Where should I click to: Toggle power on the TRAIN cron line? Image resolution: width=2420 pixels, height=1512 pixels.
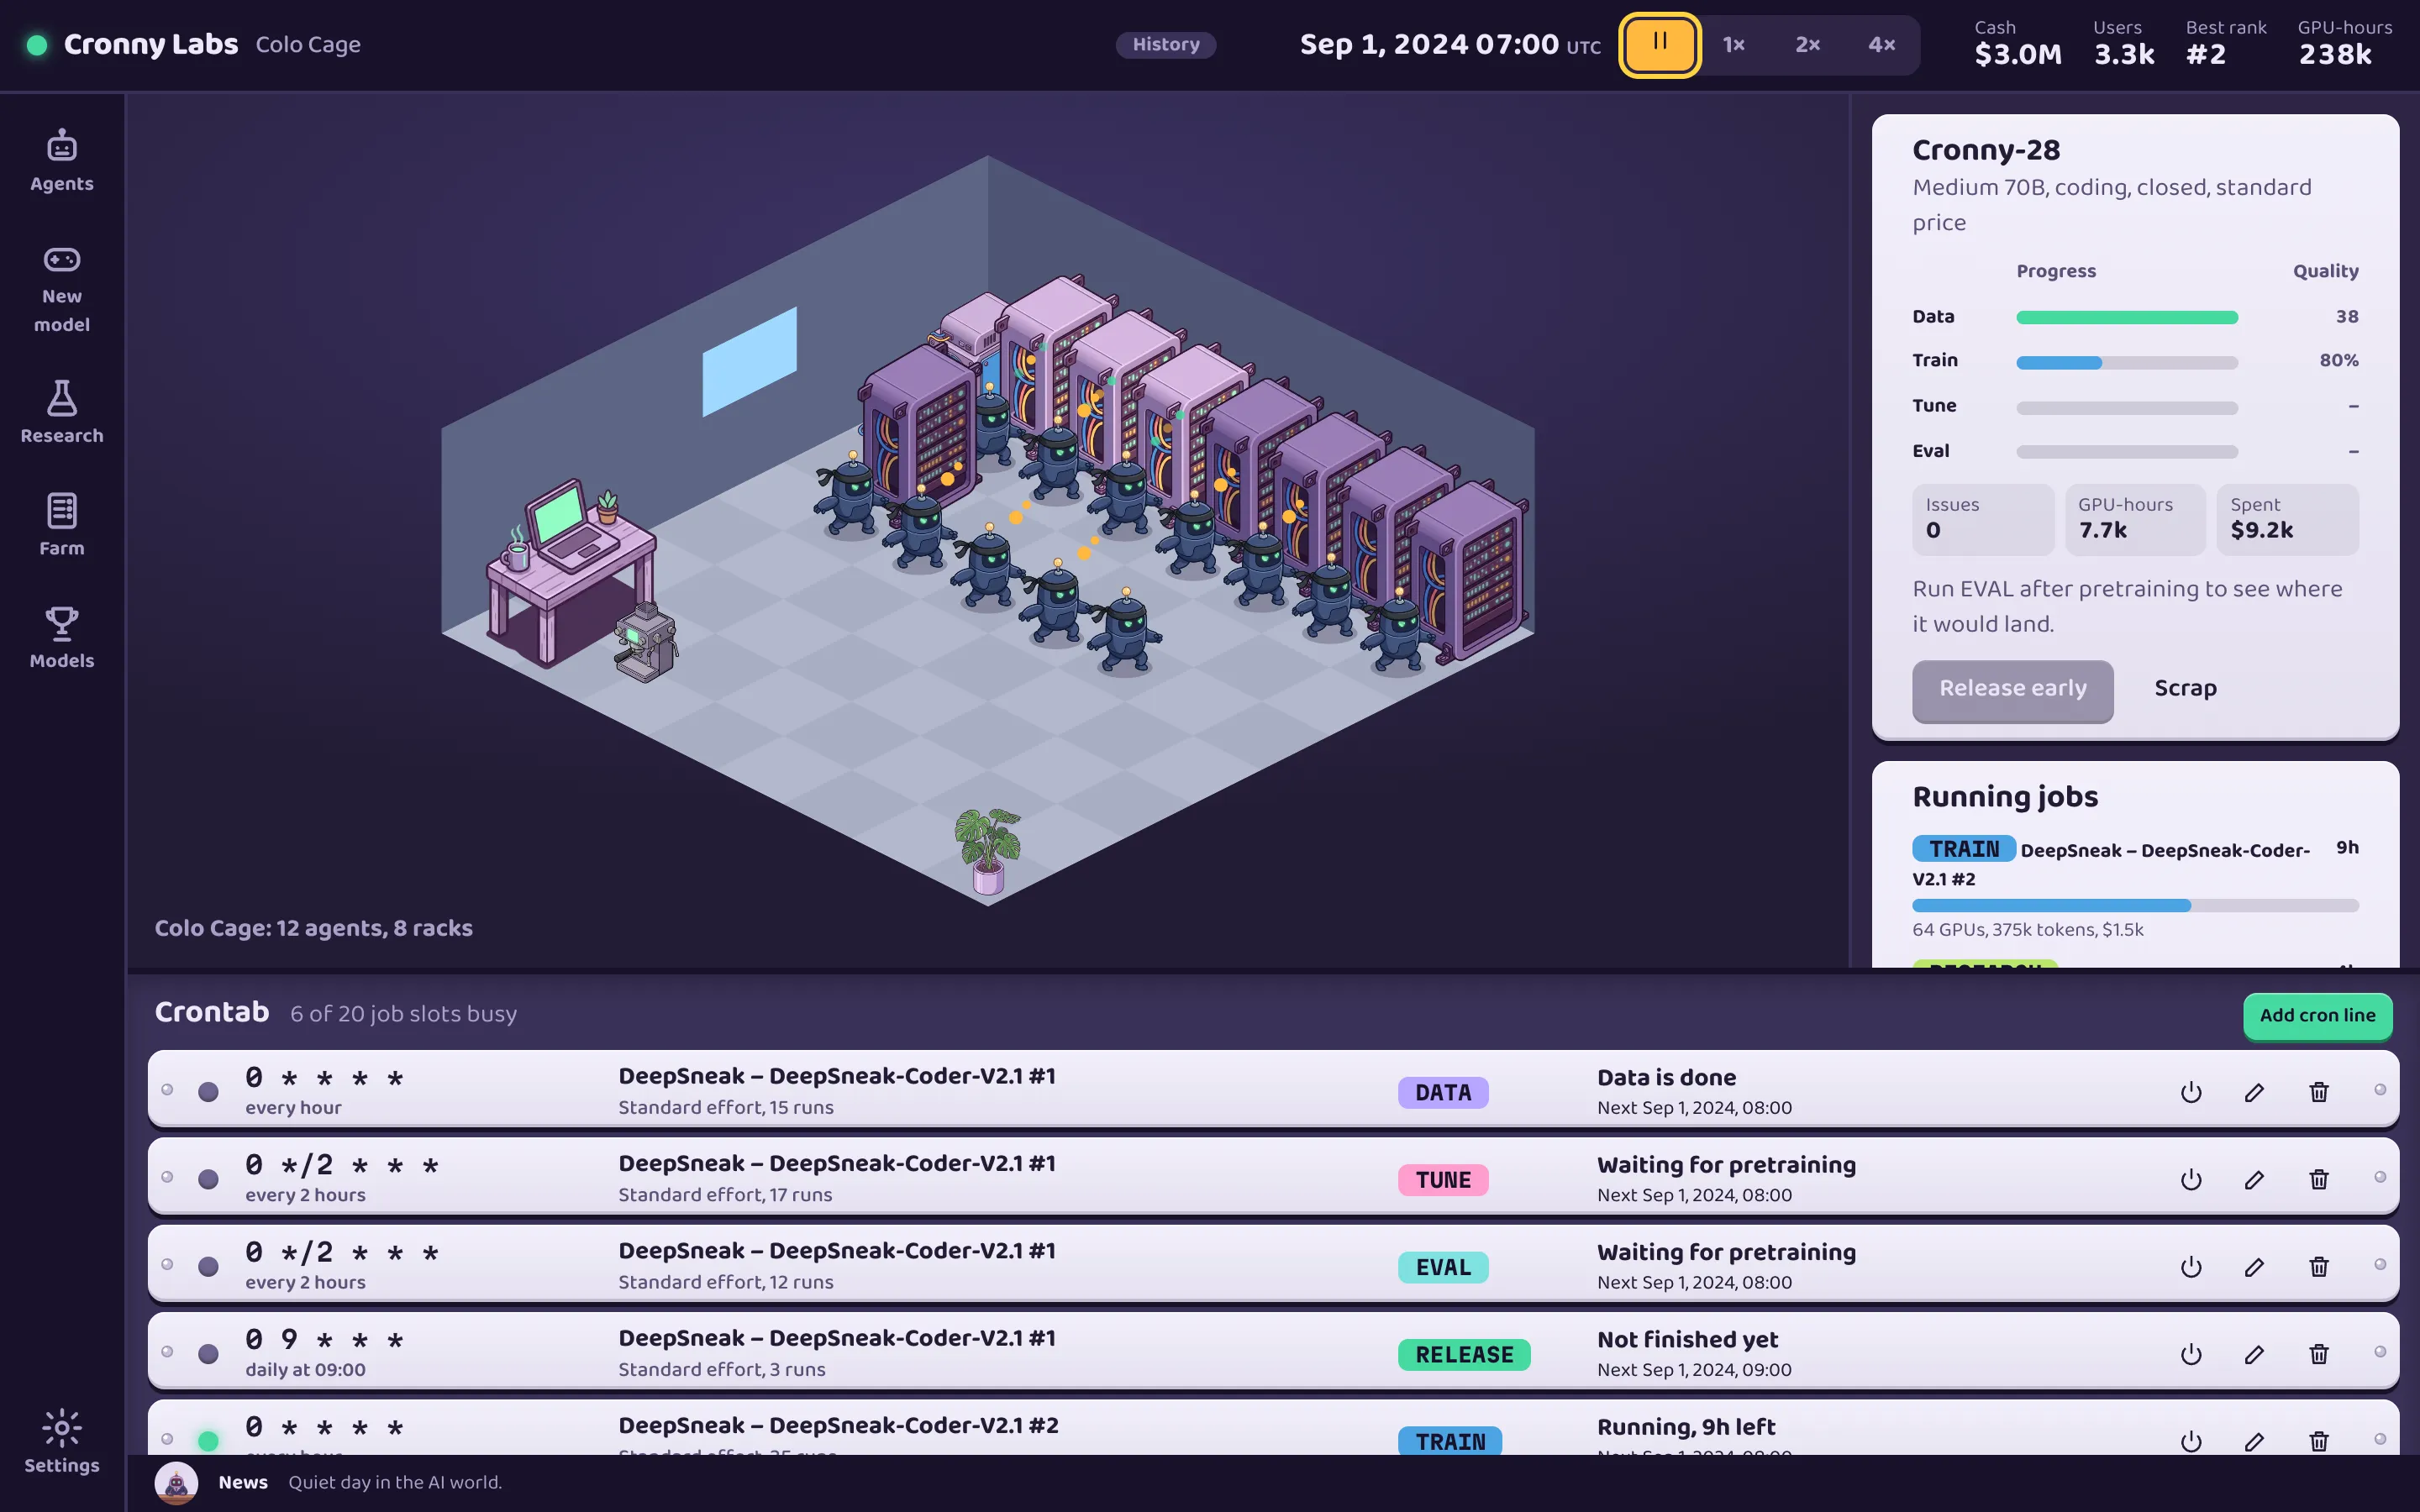[x=2191, y=1441]
